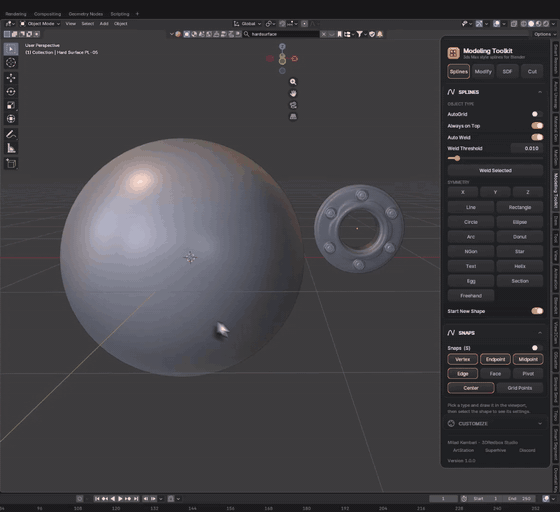Open the overlays dropdown arrow

click(504, 24)
